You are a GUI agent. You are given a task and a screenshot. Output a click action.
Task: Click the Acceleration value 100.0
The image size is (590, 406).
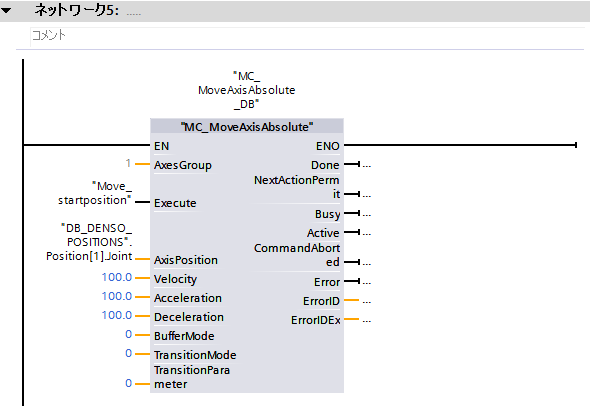pos(117,297)
